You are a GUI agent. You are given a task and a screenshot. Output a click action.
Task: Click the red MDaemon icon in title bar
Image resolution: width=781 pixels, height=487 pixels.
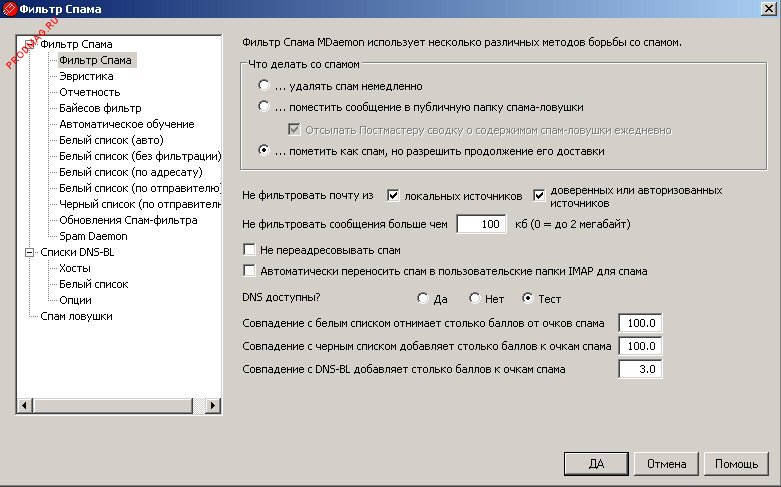coord(10,9)
